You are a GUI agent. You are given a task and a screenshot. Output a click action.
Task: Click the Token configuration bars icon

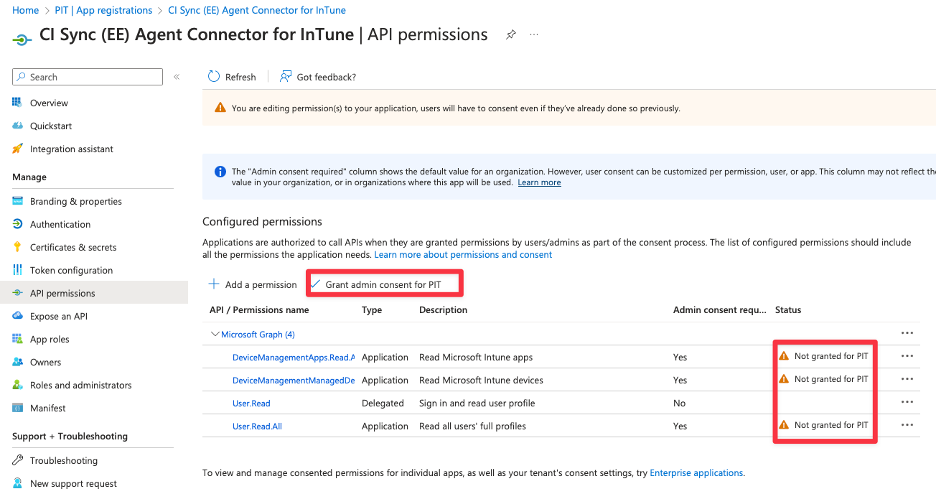click(x=17, y=270)
